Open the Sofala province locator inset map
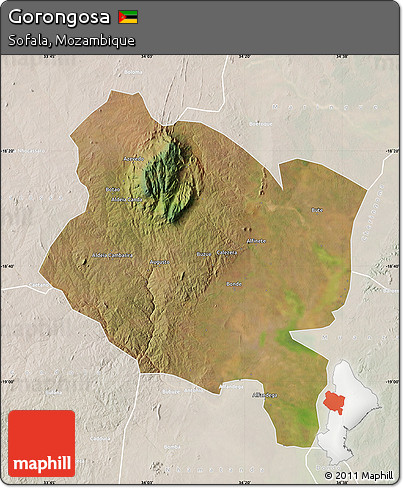Image resolution: width=403 pixels, height=488 pixels. 348,412
